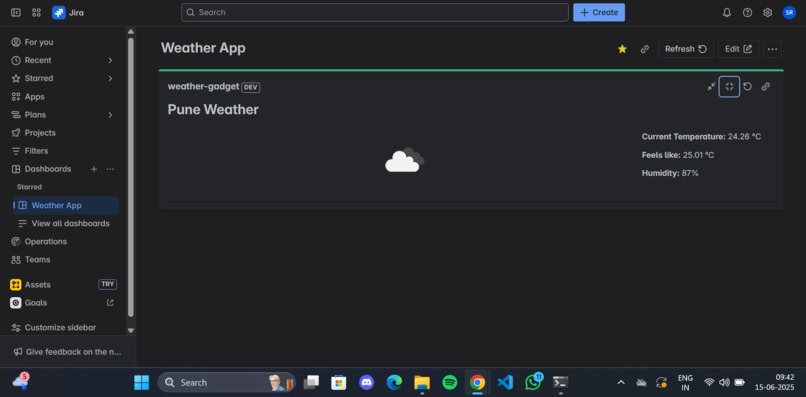Open Apps in the sidebar
This screenshot has width=806, height=397.
pyautogui.click(x=34, y=97)
